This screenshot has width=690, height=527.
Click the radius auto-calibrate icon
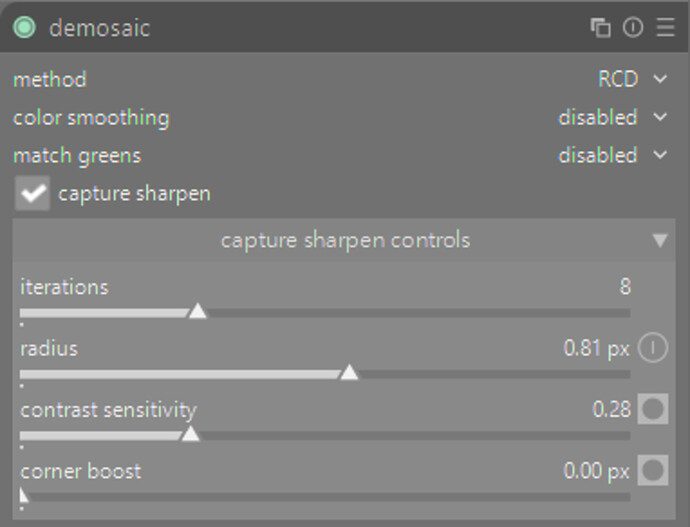point(652,349)
